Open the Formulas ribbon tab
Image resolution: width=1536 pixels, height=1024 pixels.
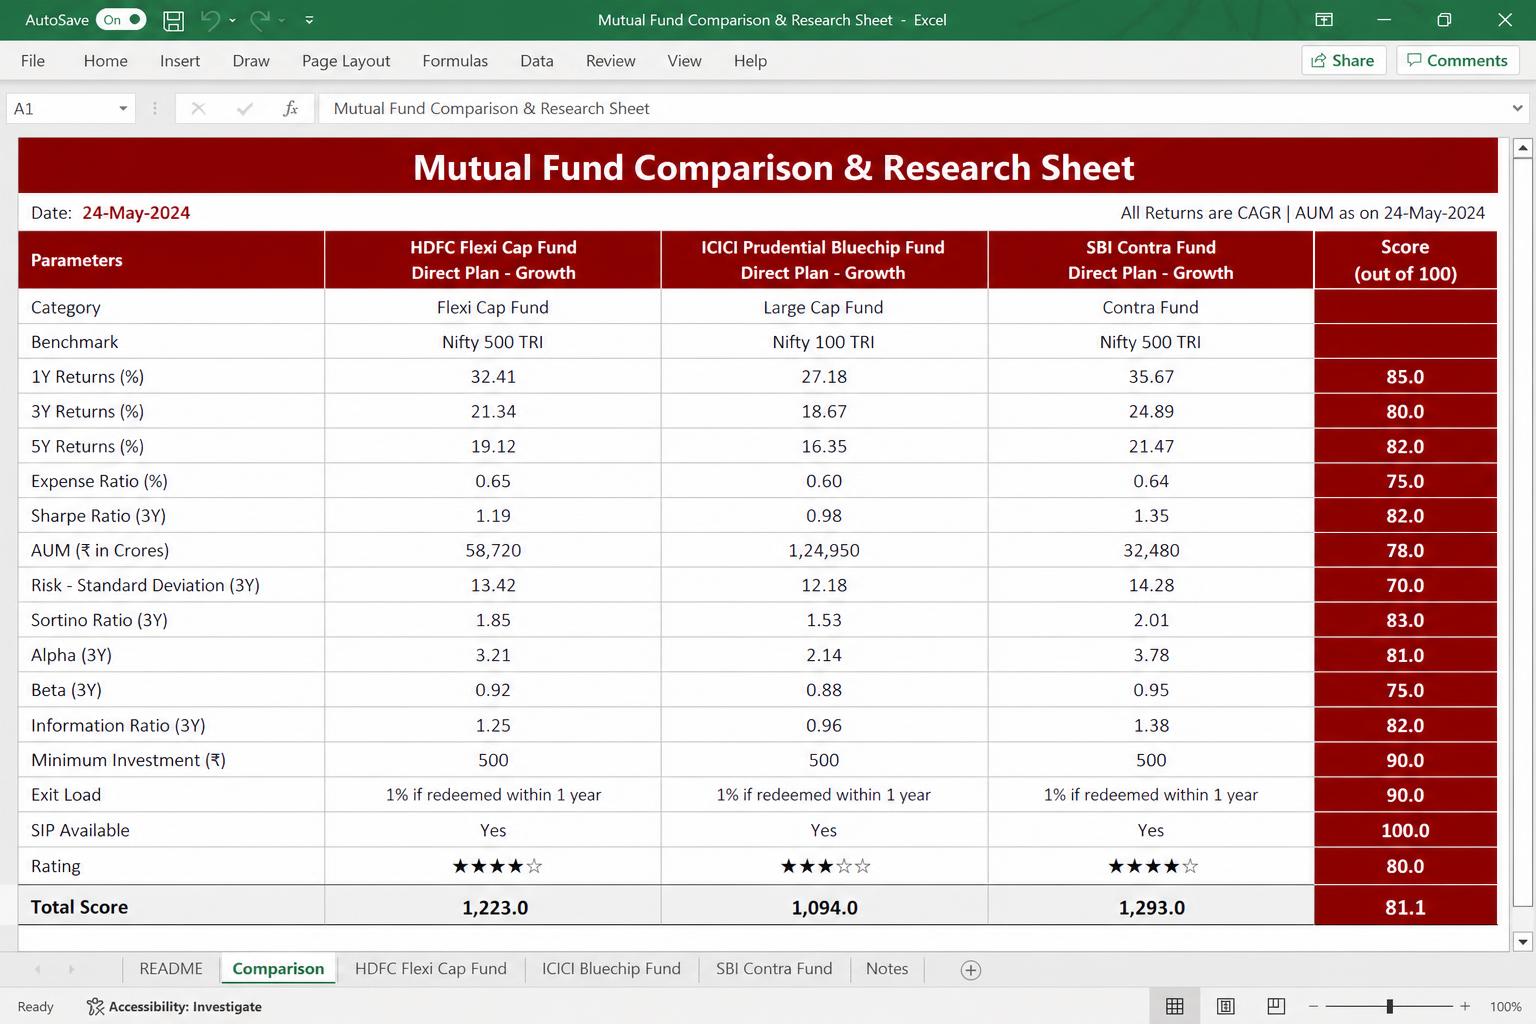(x=455, y=61)
